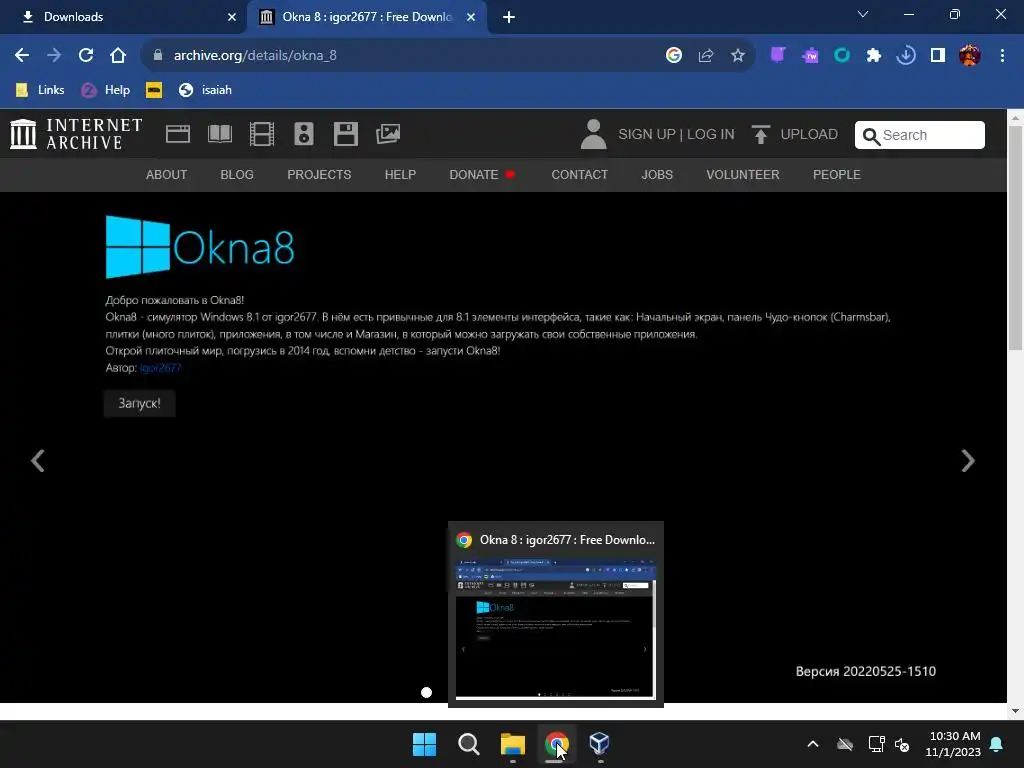Image resolution: width=1024 pixels, height=768 pixels.
Task: Open the Web (Wayback) media icon
Action: click(178, 134)
